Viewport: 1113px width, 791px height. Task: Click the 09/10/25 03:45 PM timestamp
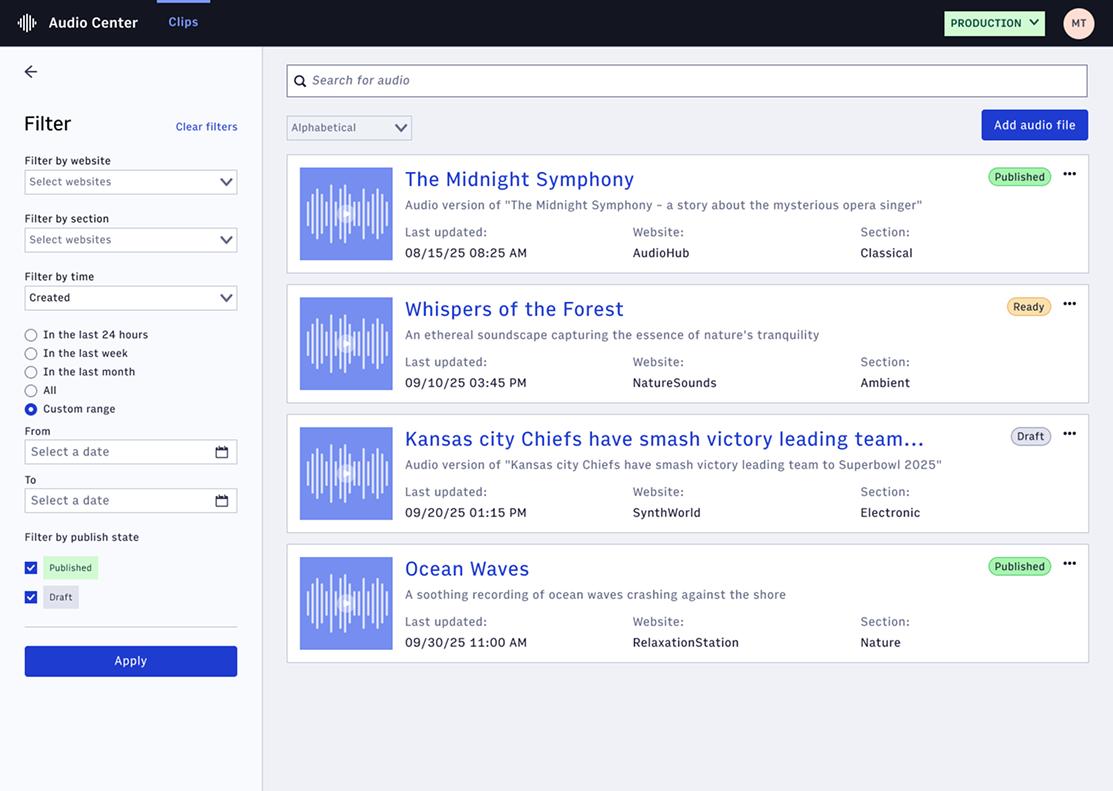466,383
